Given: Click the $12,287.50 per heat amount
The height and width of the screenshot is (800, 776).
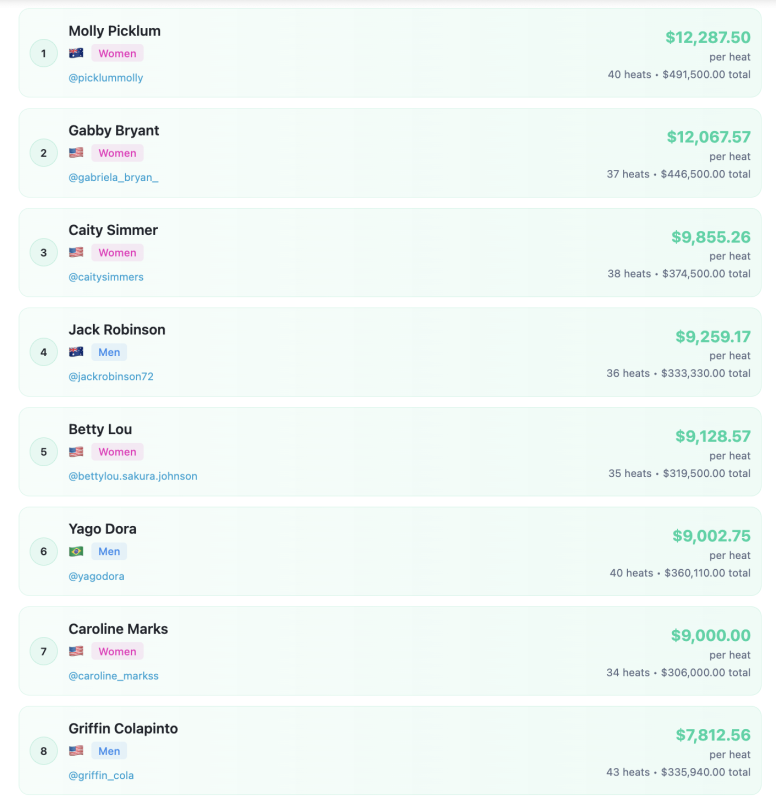Looking at the screenshot, I should [x=708, y=37].
